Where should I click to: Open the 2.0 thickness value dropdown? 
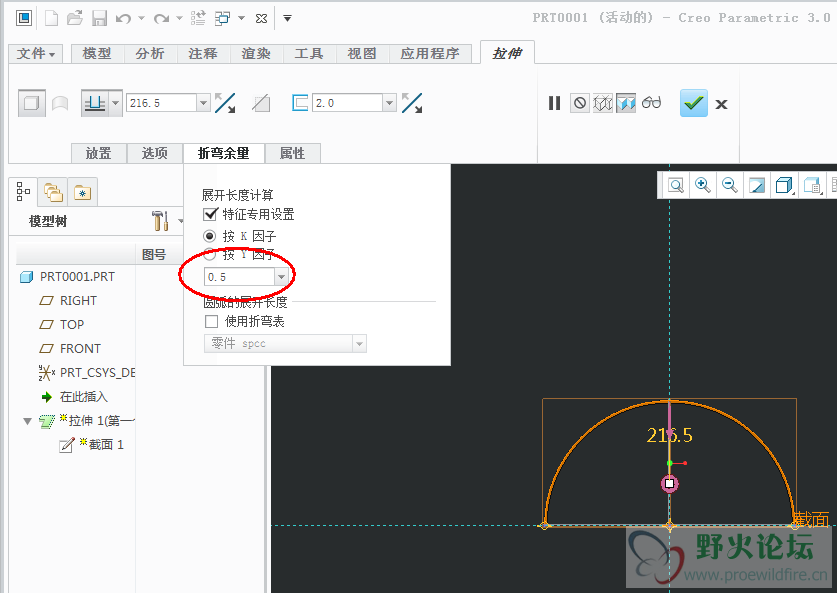point(390,103)
